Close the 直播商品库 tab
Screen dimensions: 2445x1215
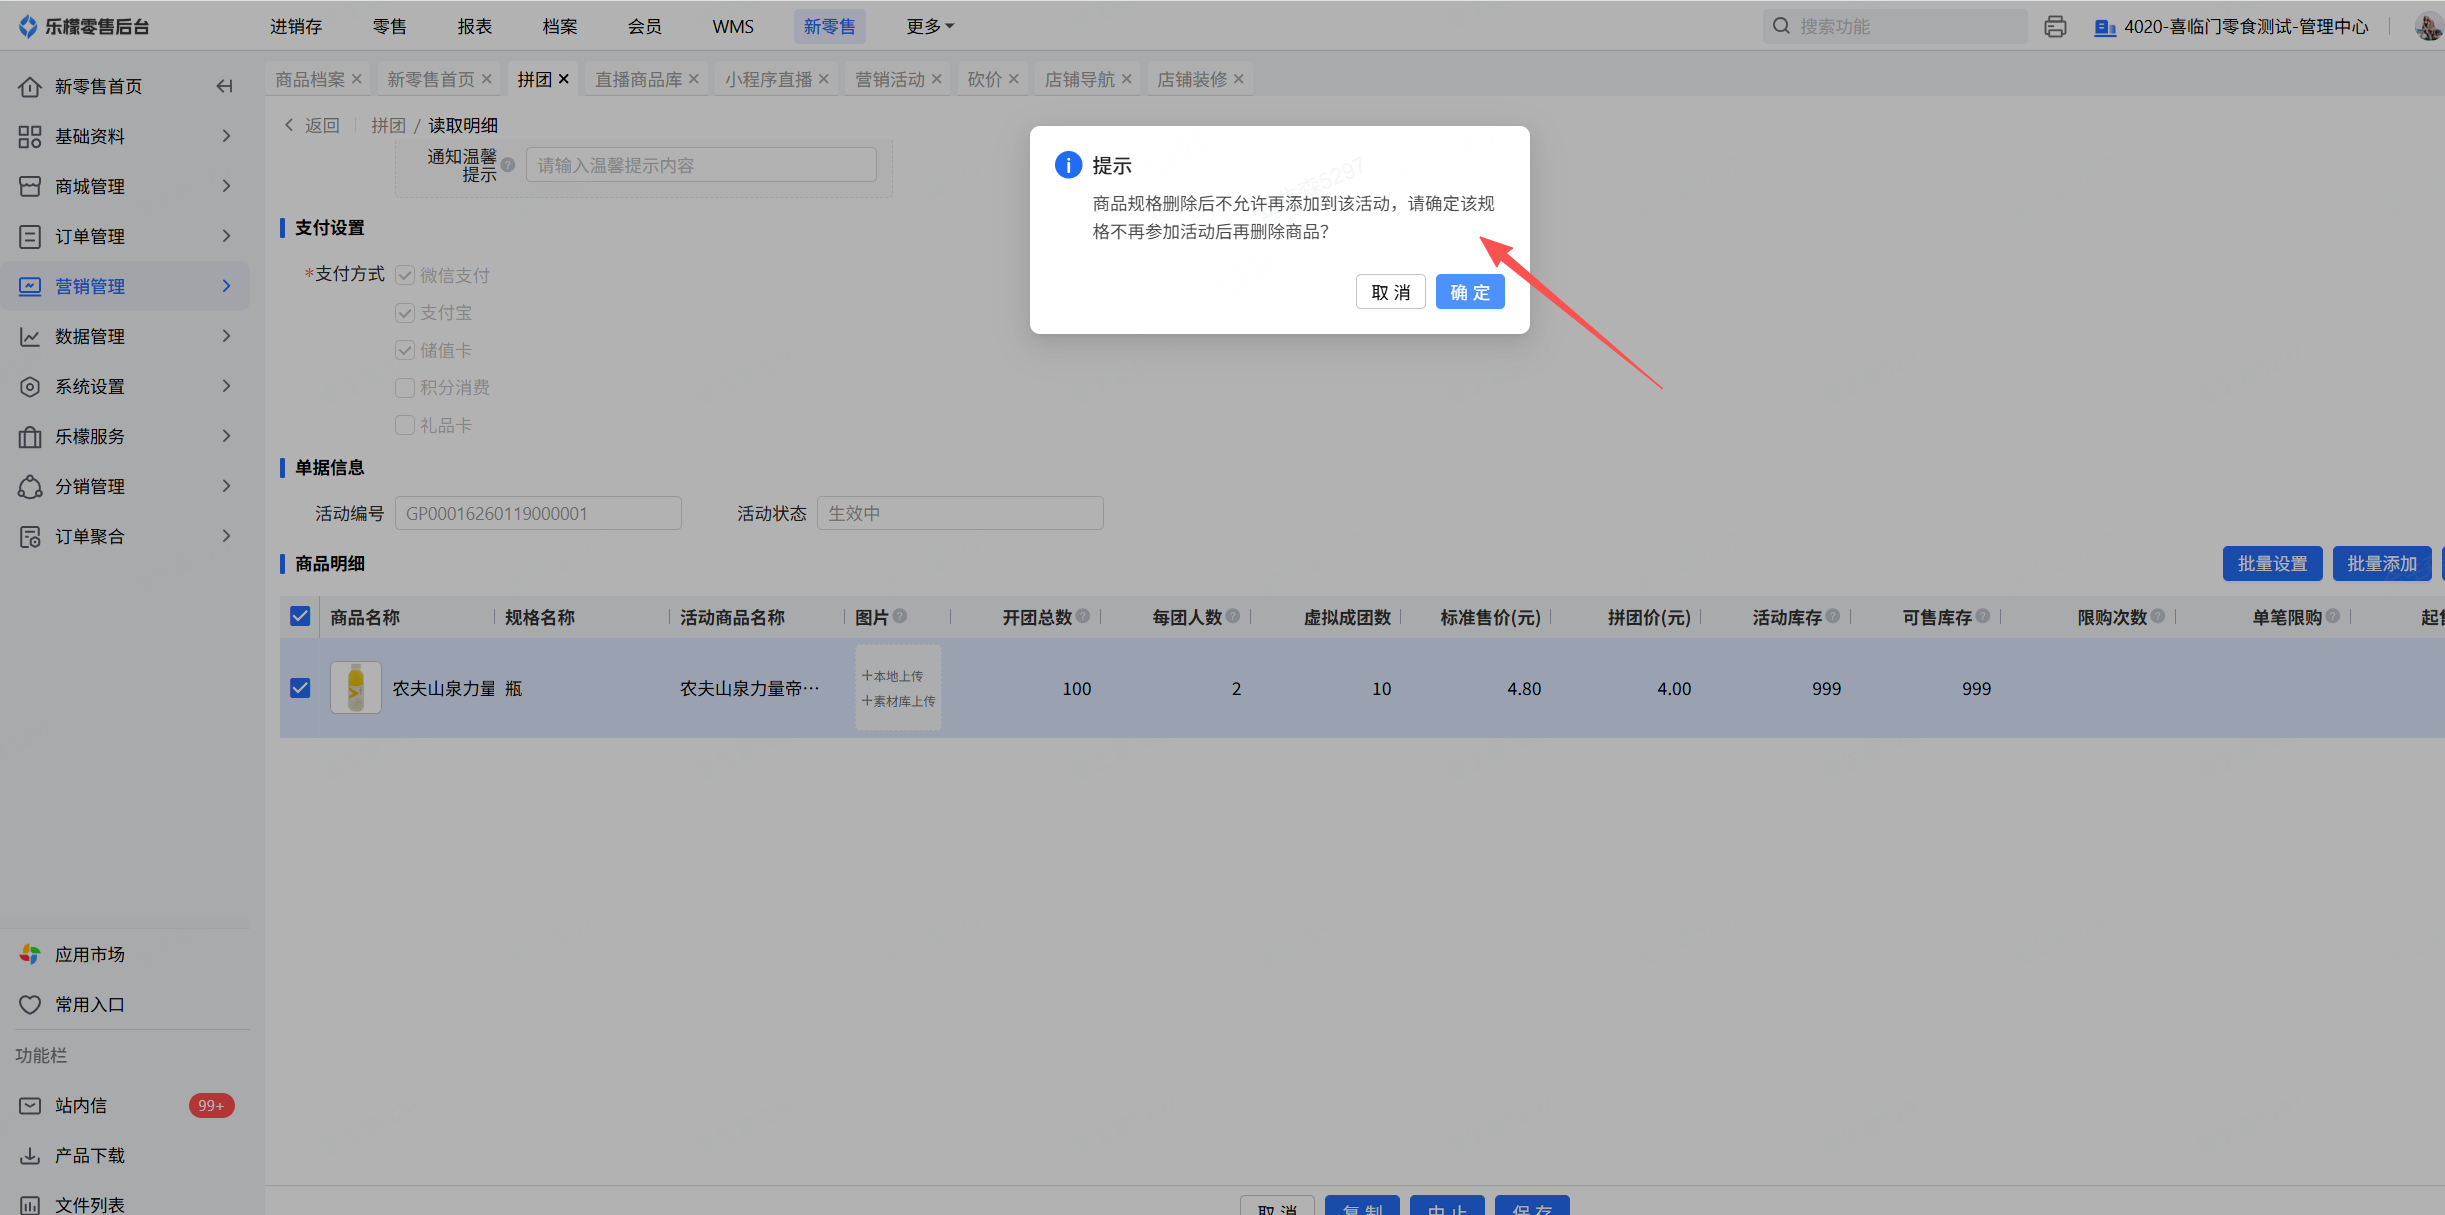pyautogui.click(x=694, y=79)
